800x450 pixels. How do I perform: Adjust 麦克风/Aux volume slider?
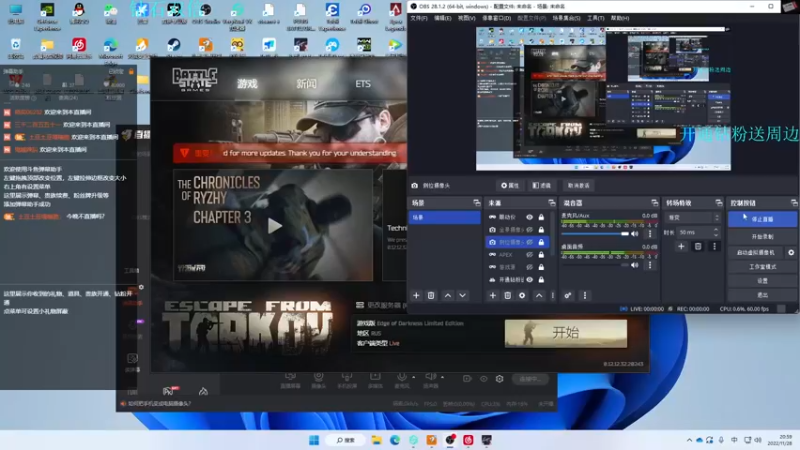(595, 234)
